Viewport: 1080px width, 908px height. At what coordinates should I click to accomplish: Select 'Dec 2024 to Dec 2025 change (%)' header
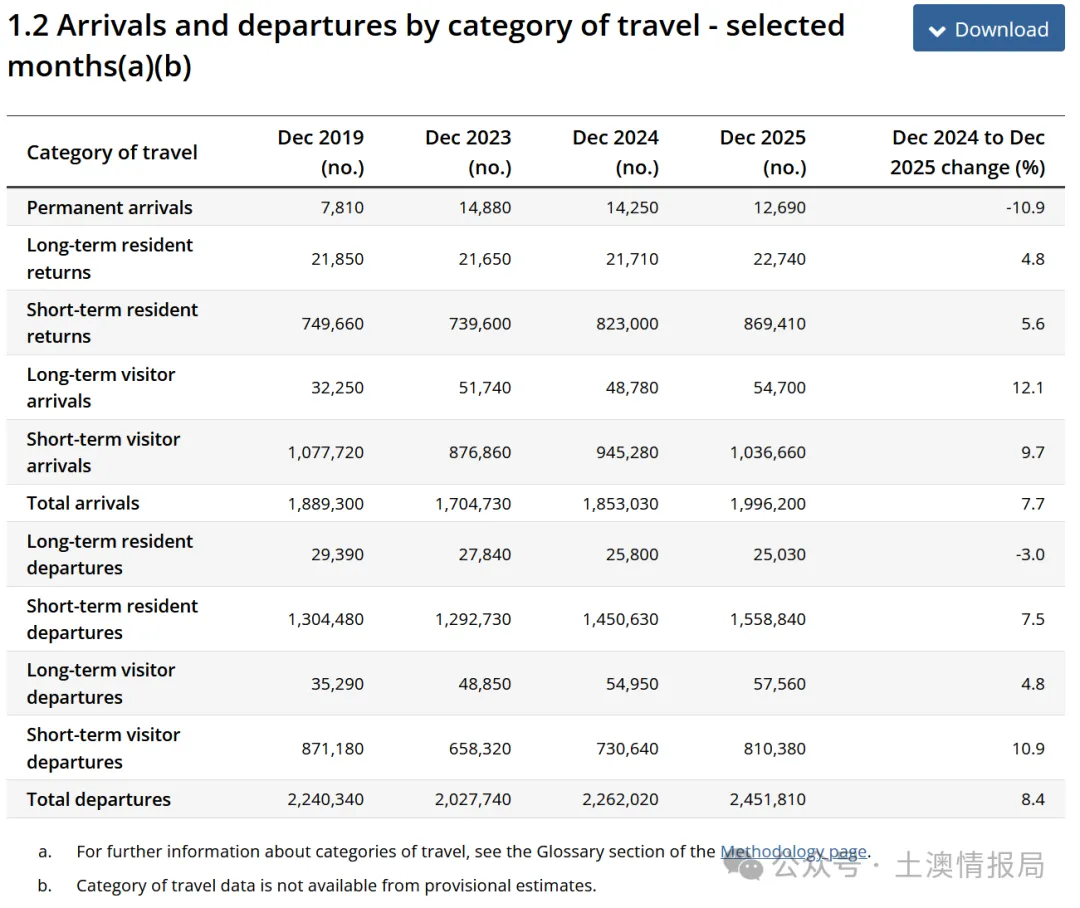(x=967, y=152)
